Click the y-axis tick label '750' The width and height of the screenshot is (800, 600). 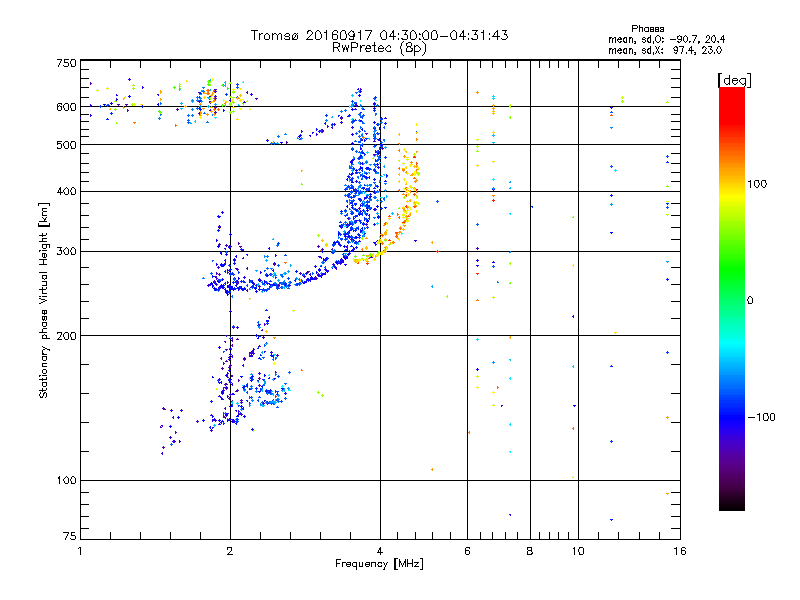click(66, 63)
